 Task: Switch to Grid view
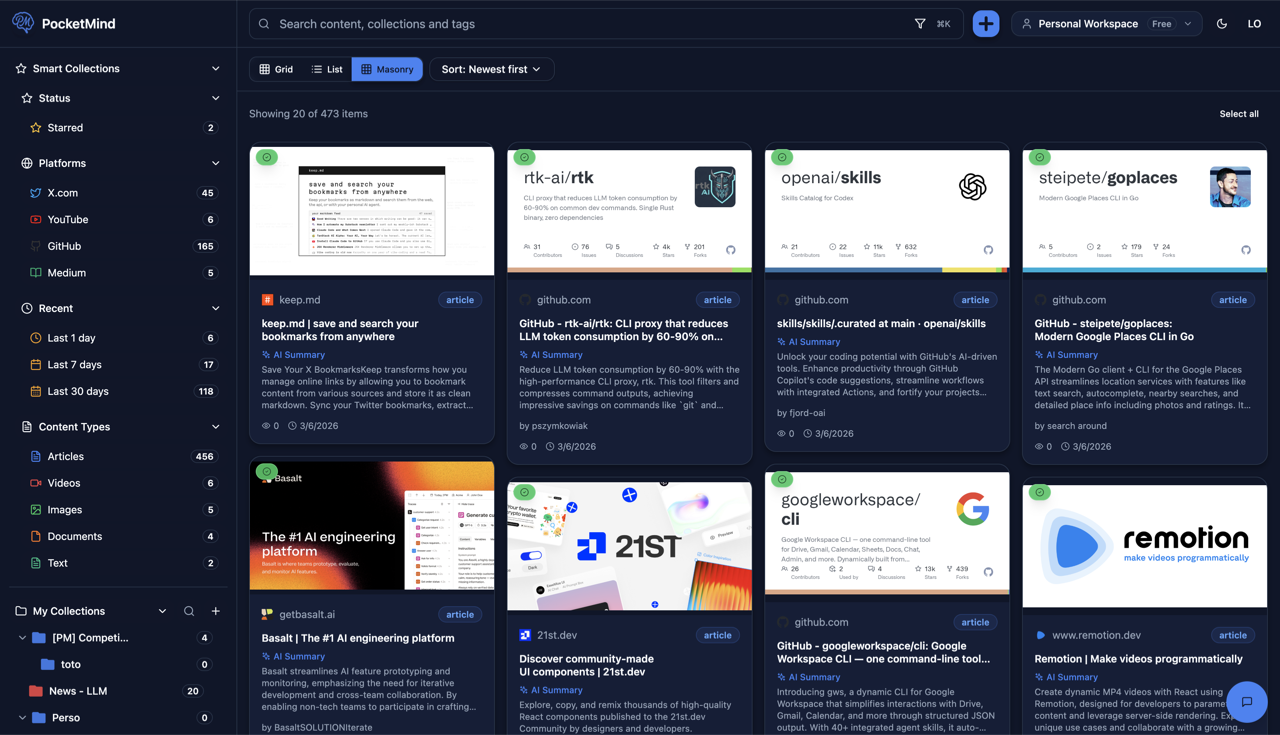click(279, 69)
